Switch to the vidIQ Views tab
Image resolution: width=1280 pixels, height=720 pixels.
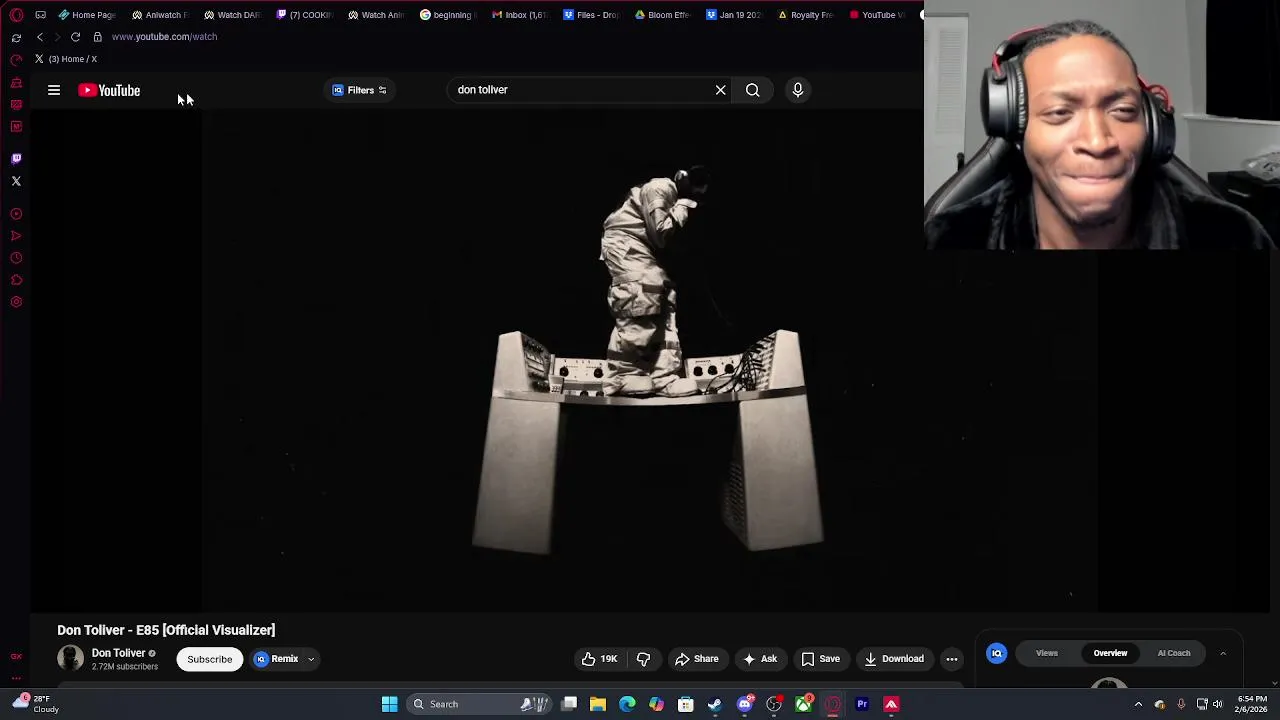(1047, 653)
